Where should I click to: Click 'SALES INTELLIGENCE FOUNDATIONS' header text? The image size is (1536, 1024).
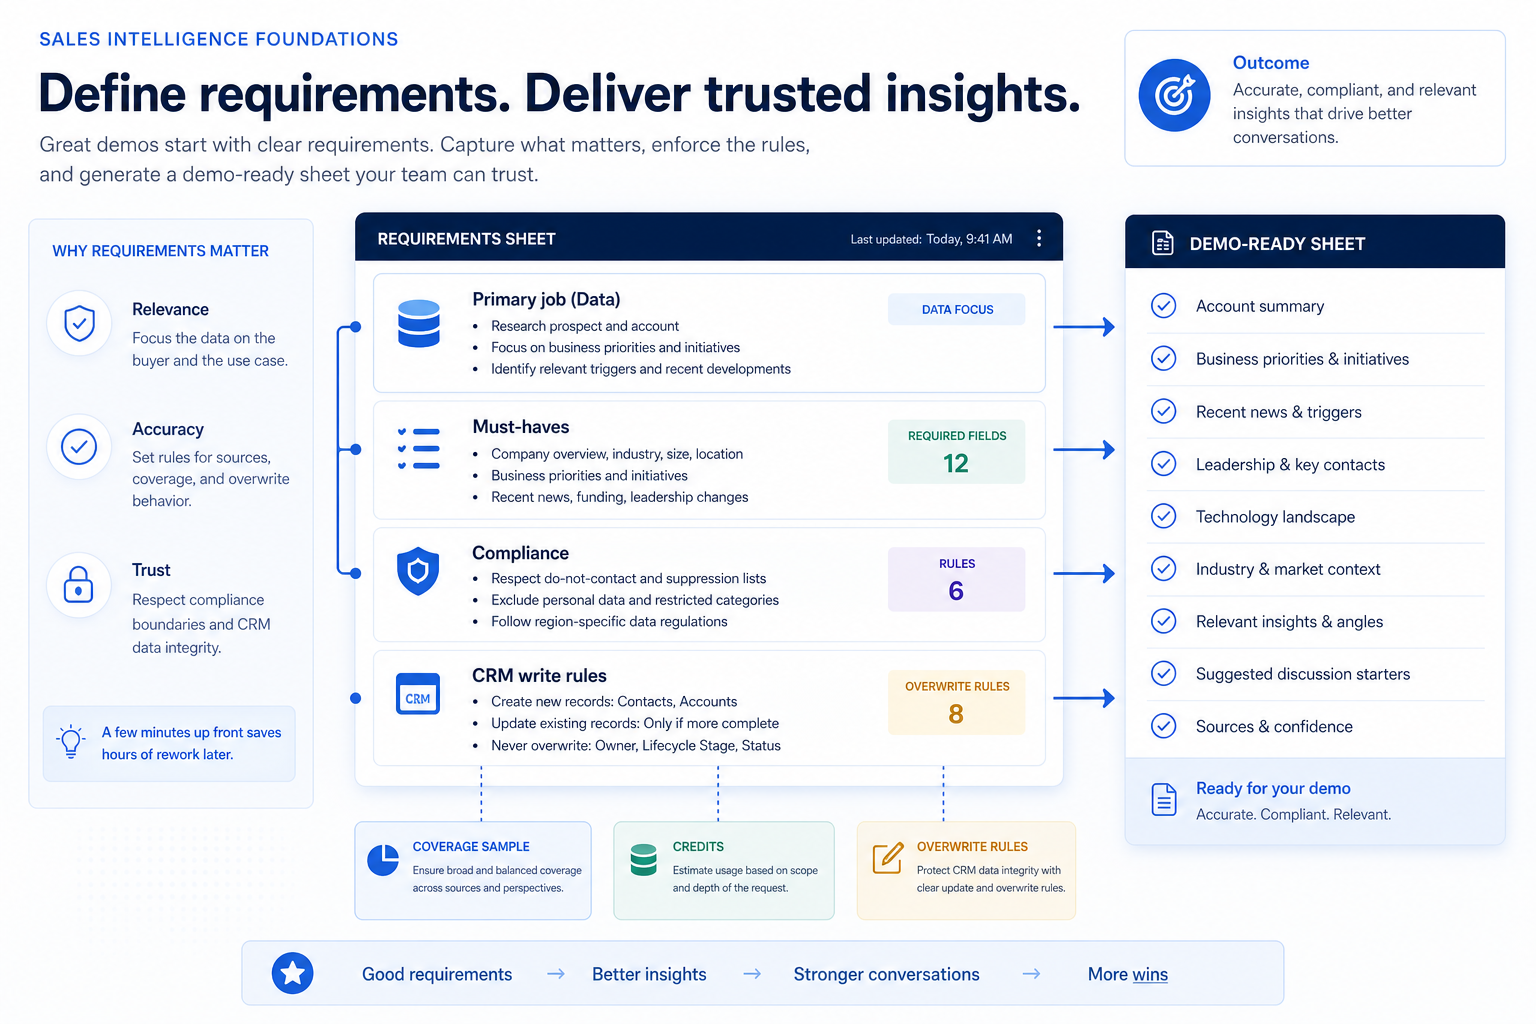[219, 39]
